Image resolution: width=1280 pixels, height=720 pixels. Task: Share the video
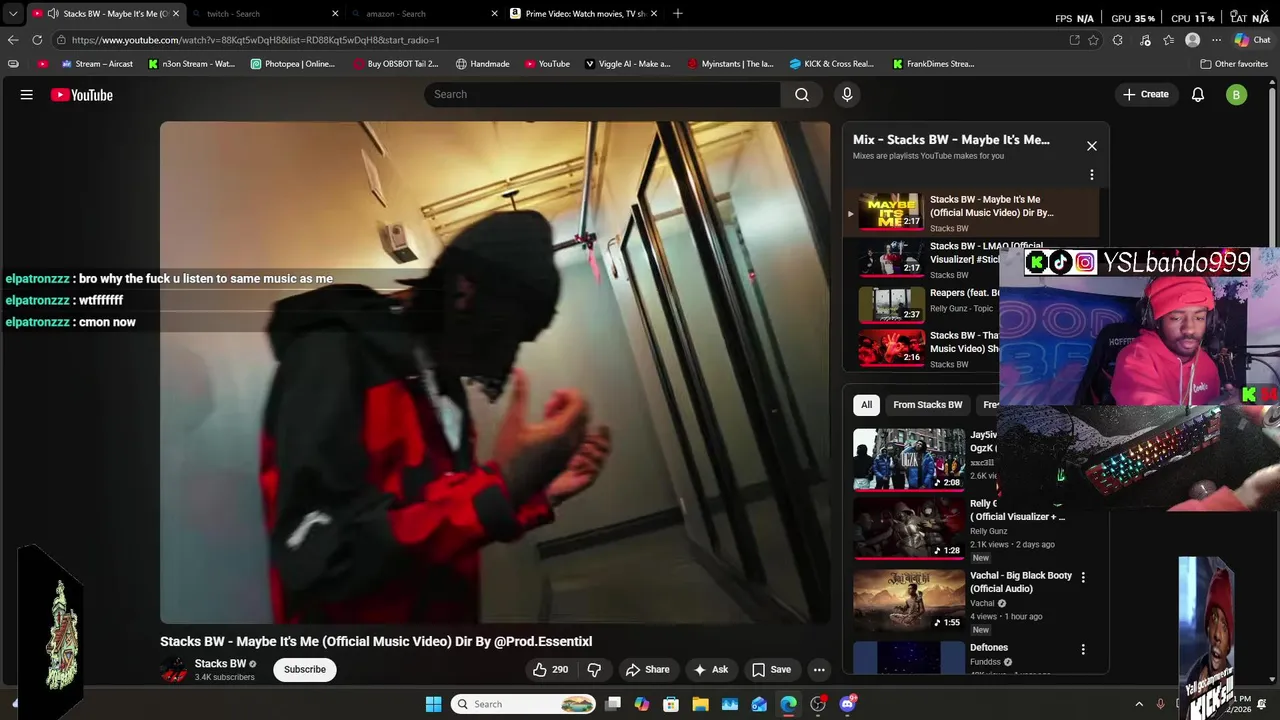pyautogui.click(x=647, y=670)
